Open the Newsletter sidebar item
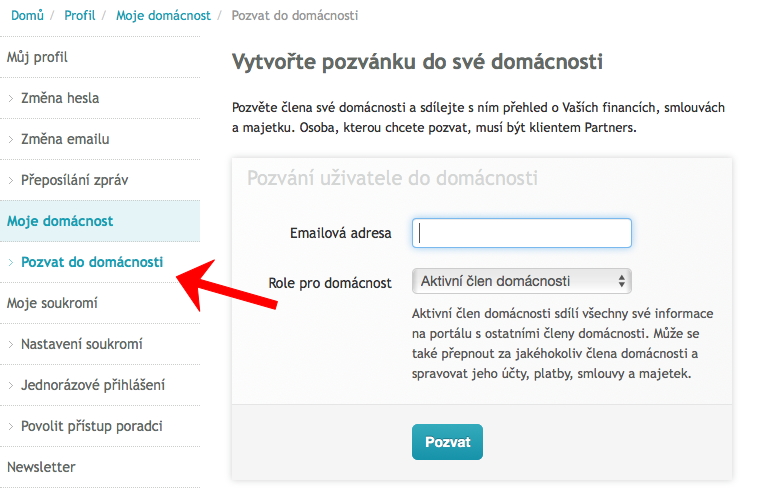Viewport: 762px width, 500px height. click(x=41, y=467)
